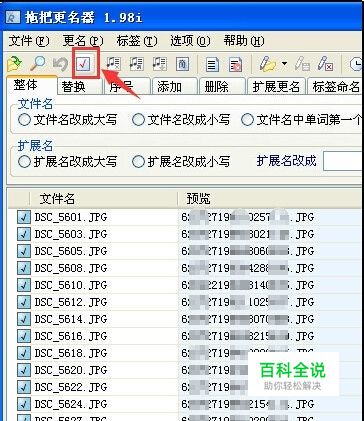
Task: Uncheck the DSC_5603.JPG checkbox
Action: pyautogui.click(x=24, y=234)
